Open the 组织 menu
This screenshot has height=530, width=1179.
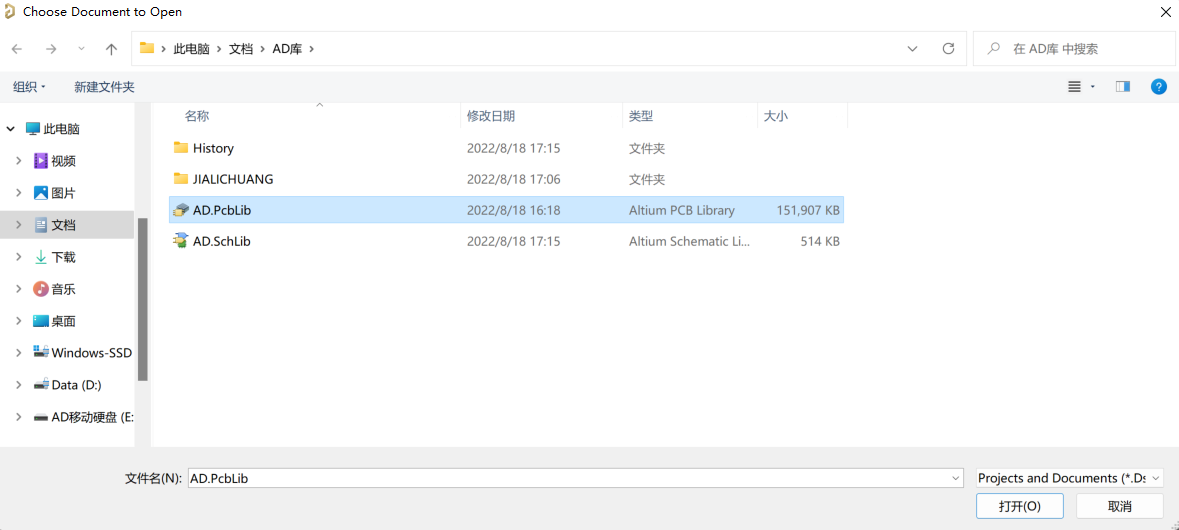[29, 87]
